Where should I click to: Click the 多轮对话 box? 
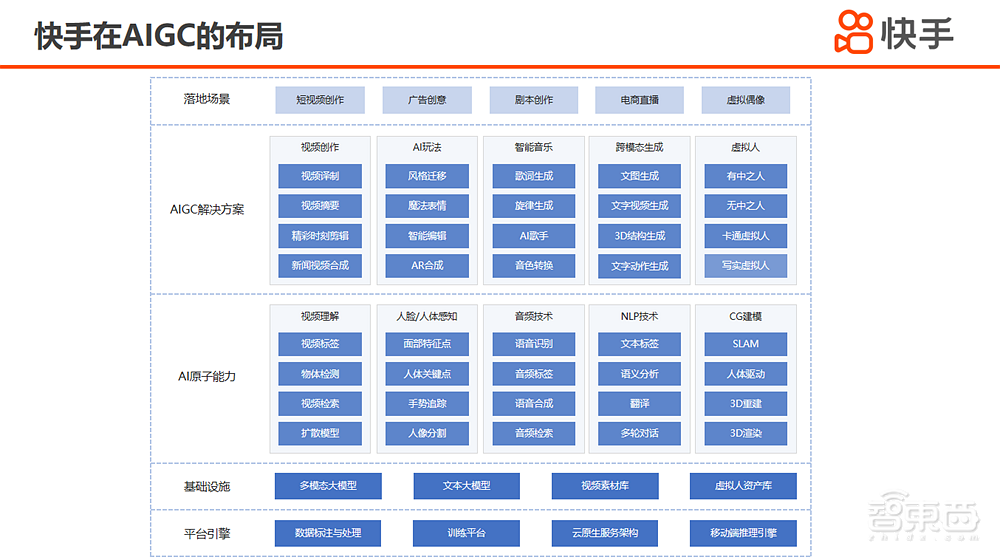639,433
